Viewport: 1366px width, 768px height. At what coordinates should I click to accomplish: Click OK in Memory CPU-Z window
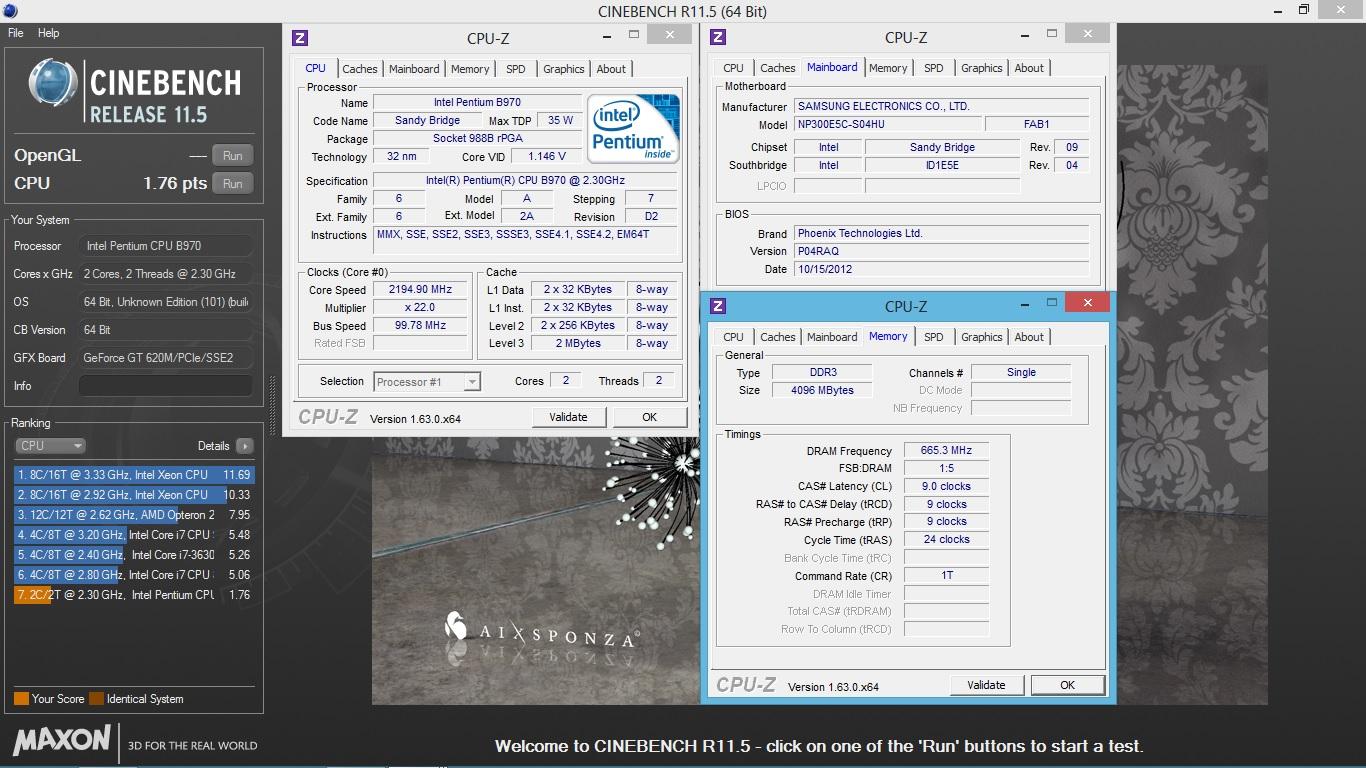click(x=1067, y=685)
